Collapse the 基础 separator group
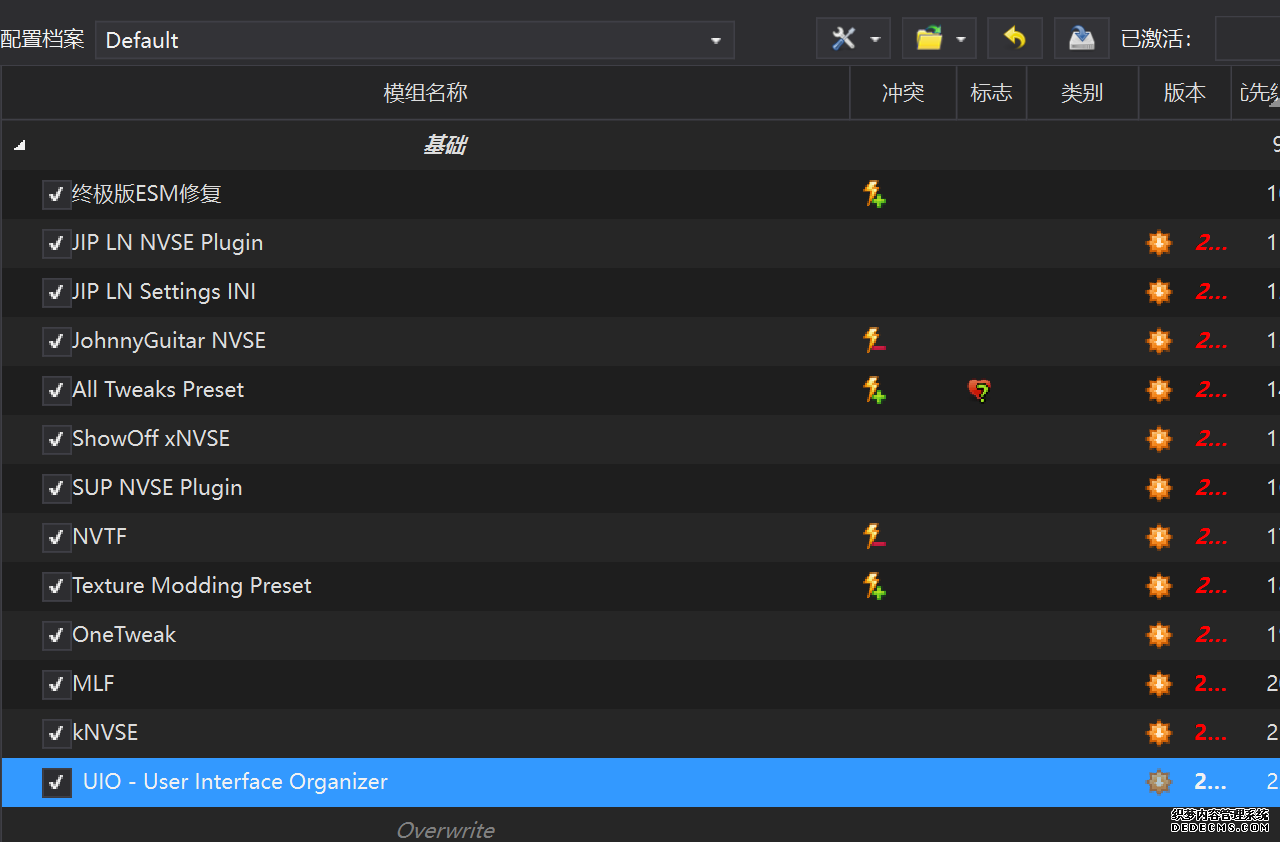Screen dimensions: 1280x842 (x=19, y=146)
